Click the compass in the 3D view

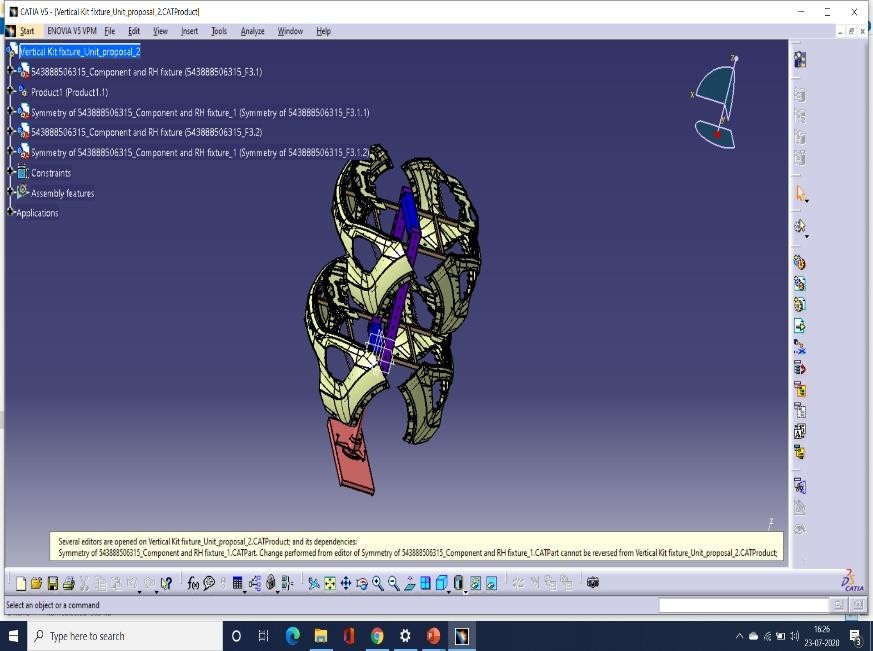(x=716, y=103)
